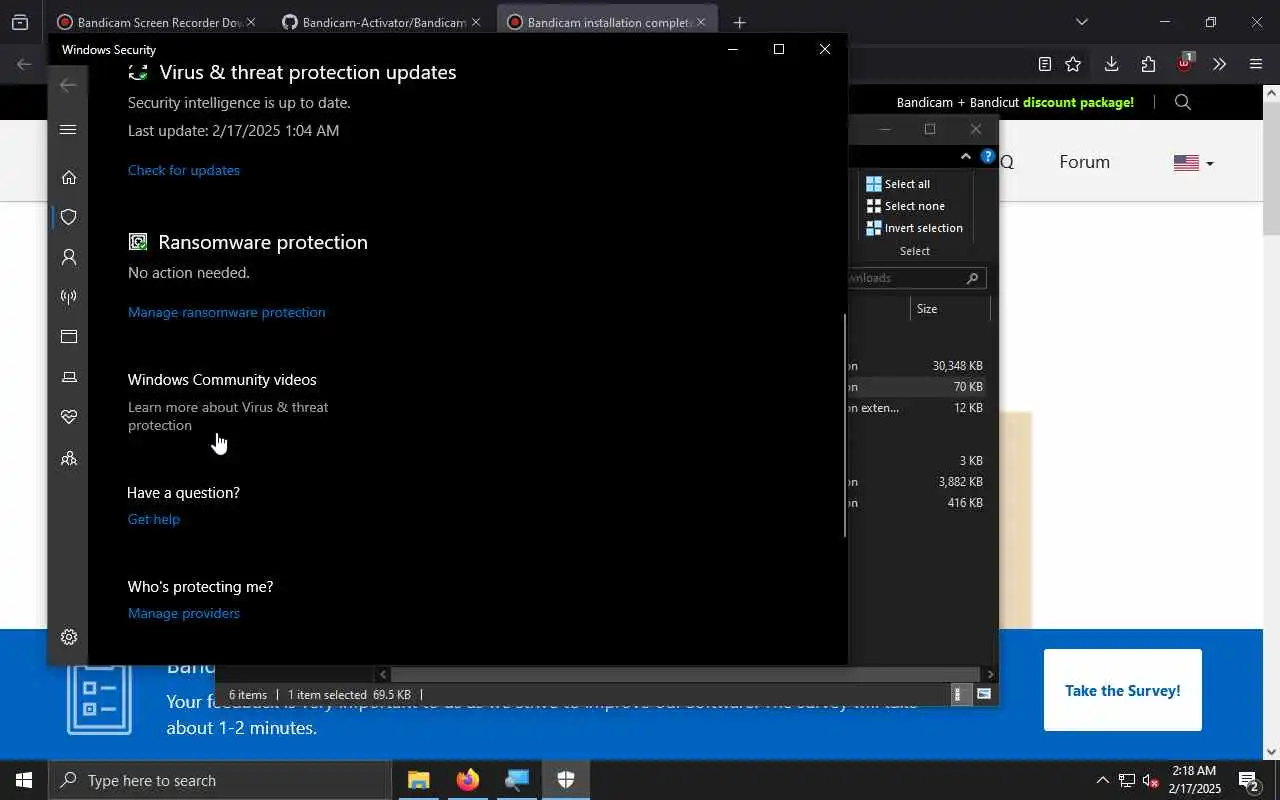Select the file sized 30,348 KB
The height and width of the screenshot is (800, 1280).
(x=915, y=366)
